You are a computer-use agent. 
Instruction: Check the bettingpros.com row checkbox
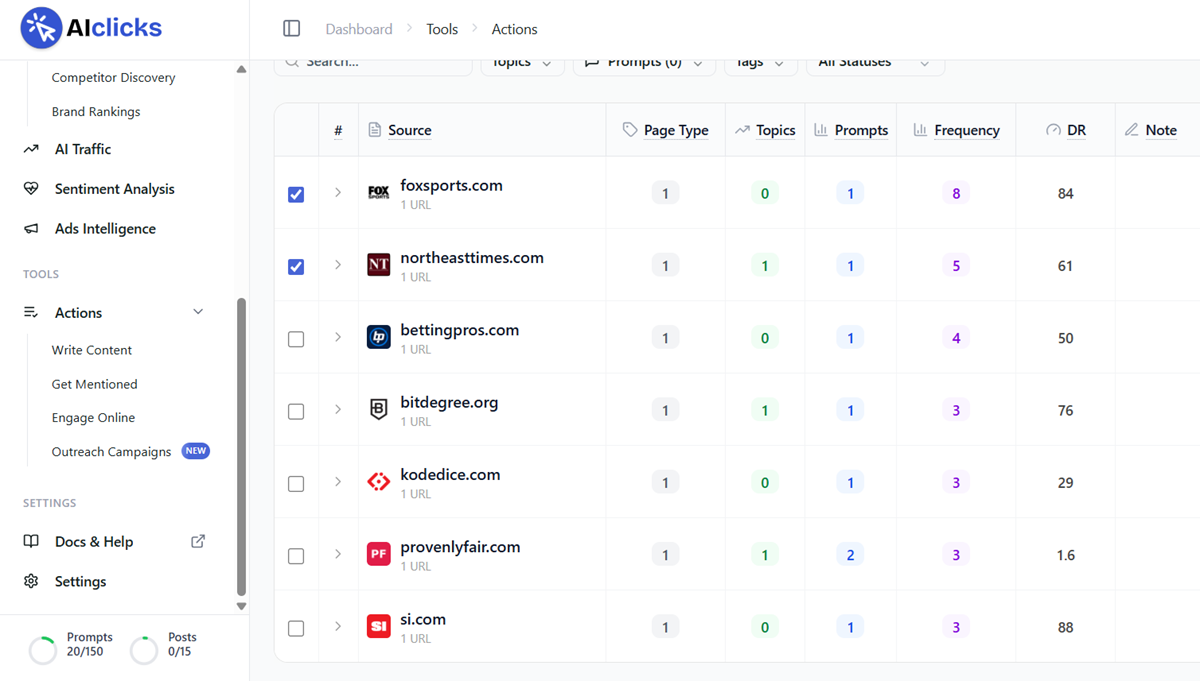point(296,339)
